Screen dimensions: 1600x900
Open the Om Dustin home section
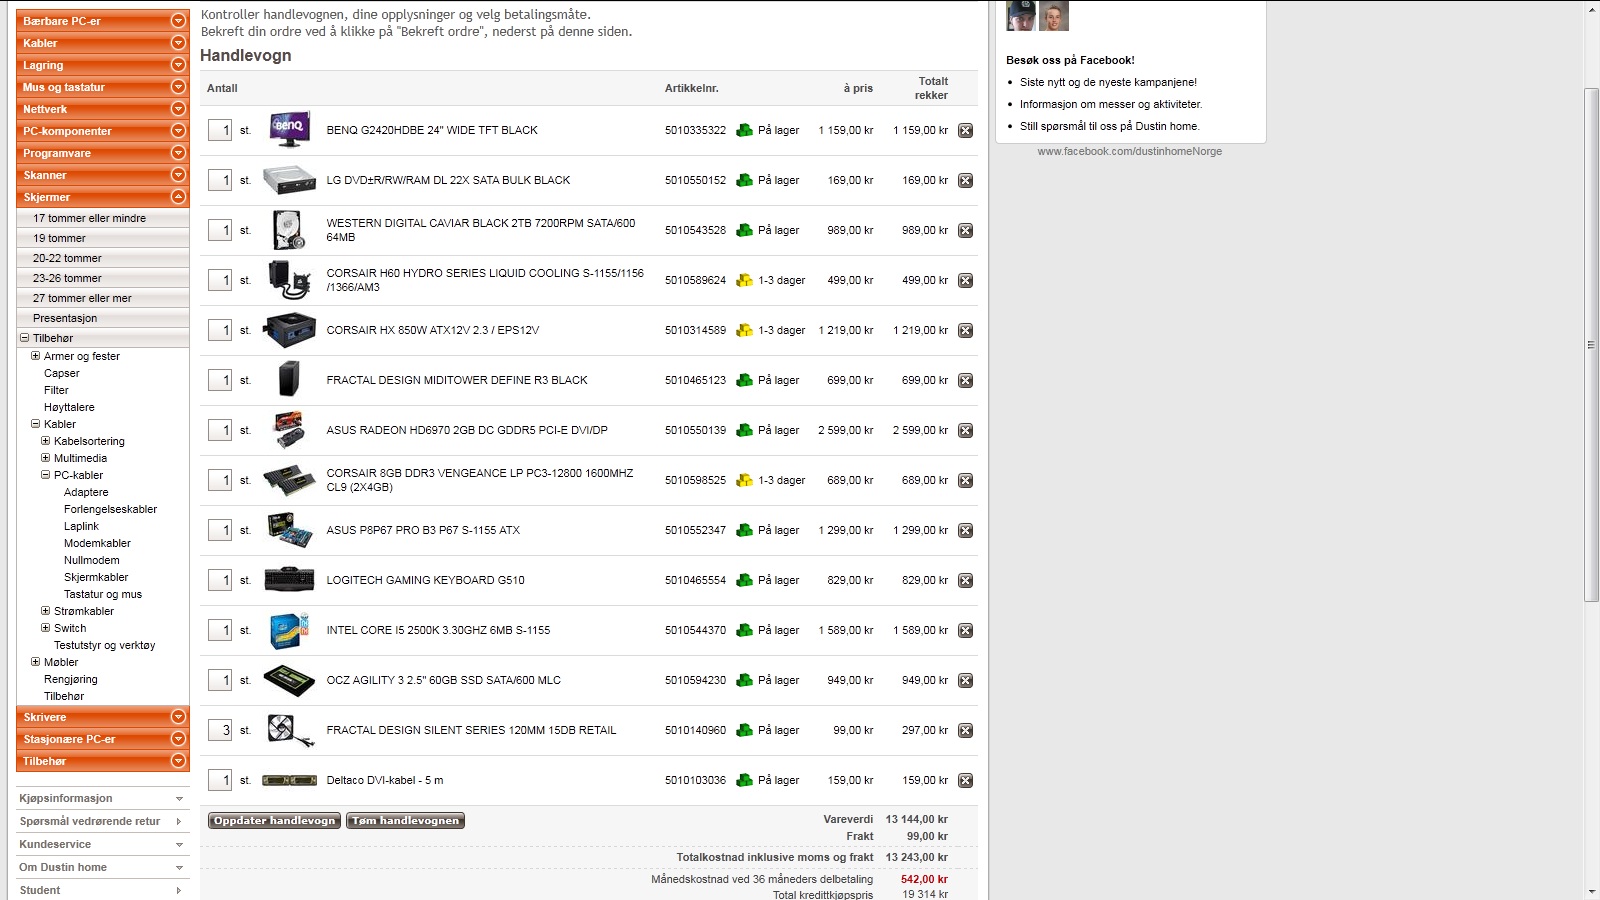tap(103, 867)
